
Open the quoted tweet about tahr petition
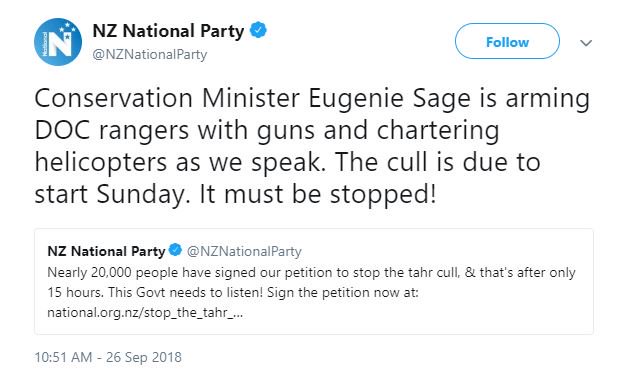(x=314, y=281)
